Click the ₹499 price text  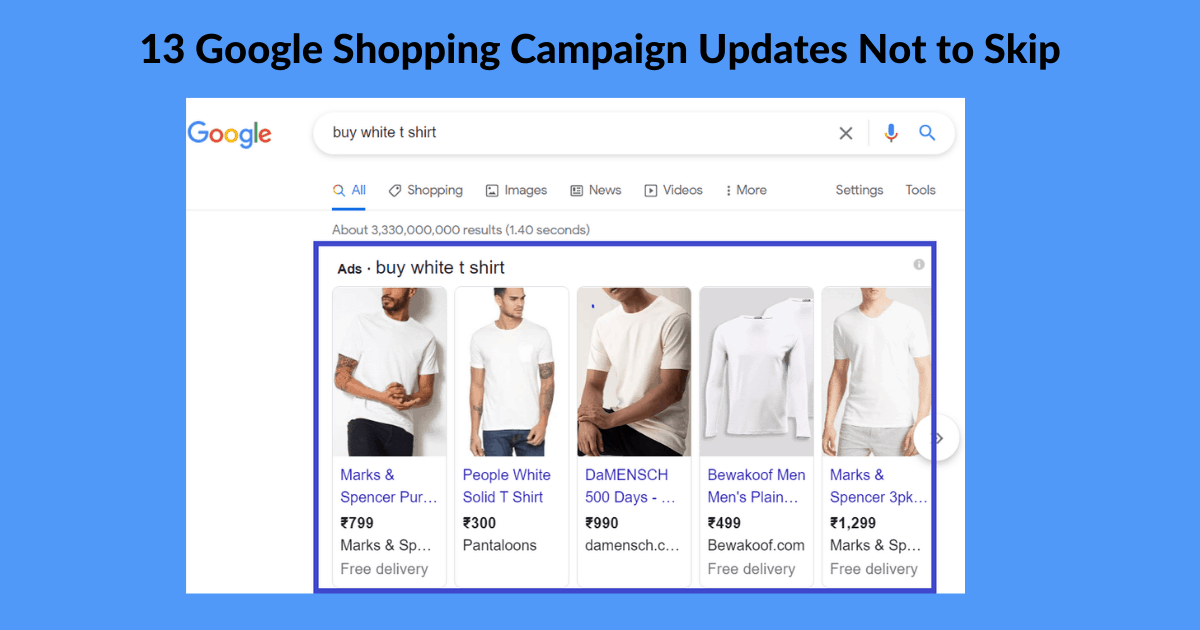[725, 523]
